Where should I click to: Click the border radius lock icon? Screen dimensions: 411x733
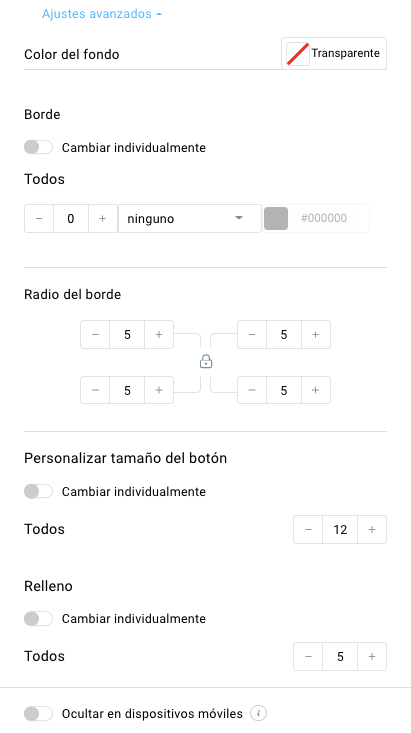(x=206, y=361)
